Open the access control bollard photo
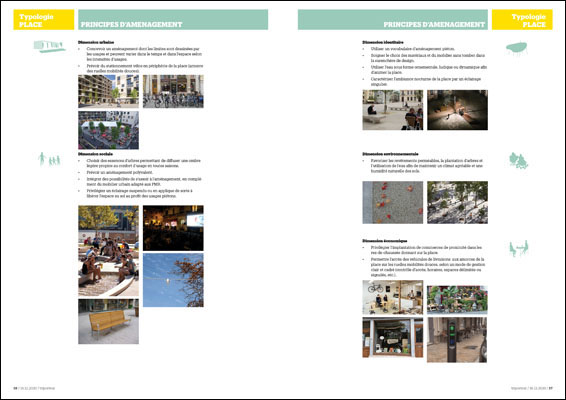Screen dimensions: 566x400 click(x=457, y=340)
